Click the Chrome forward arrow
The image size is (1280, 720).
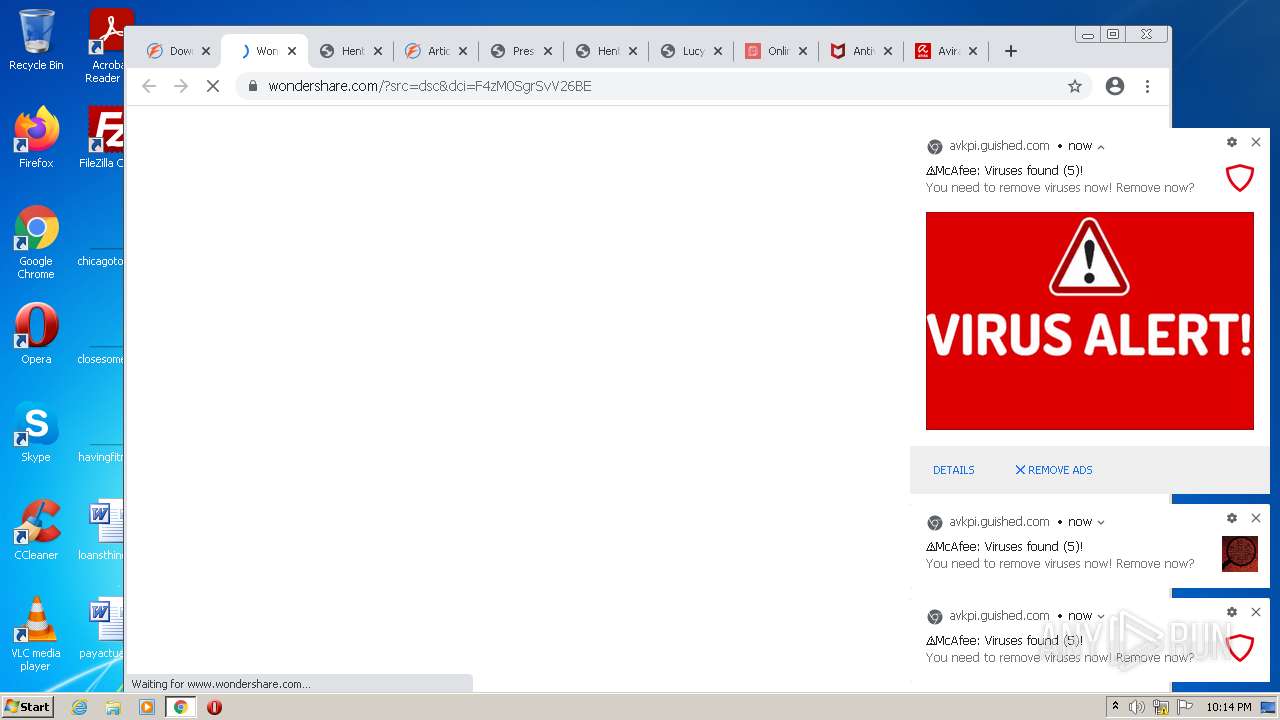(181, 86)
